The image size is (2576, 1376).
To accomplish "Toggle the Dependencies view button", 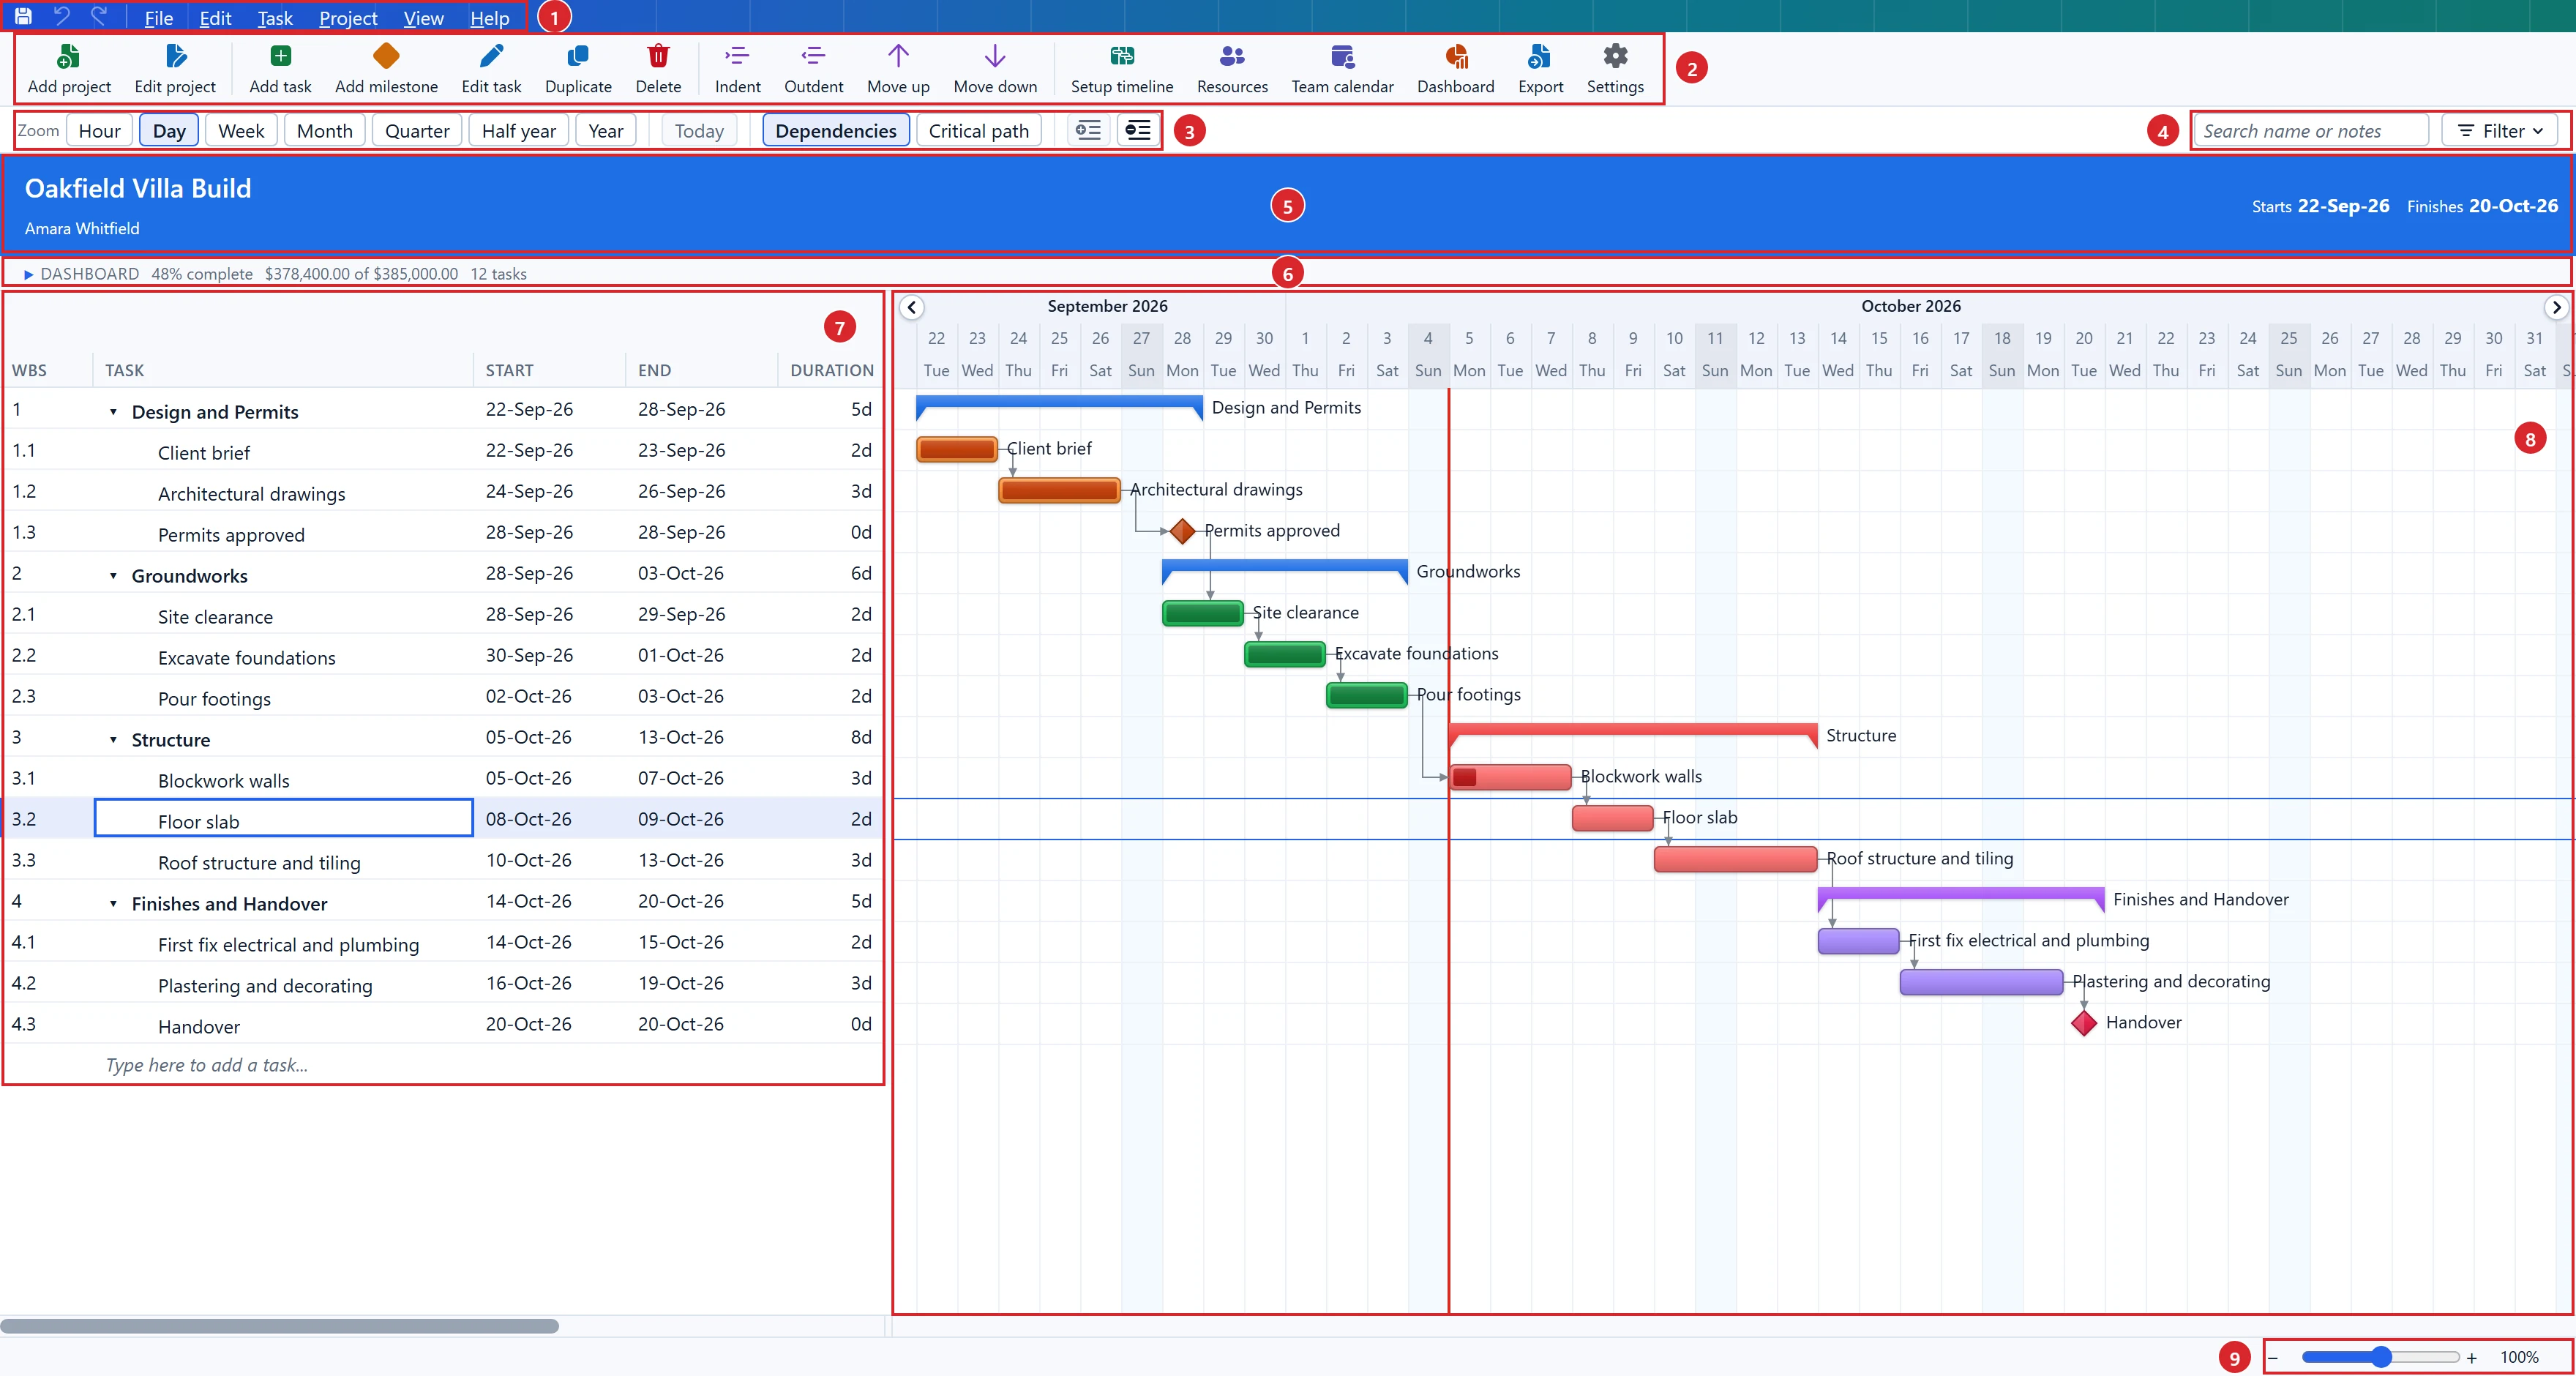I will pyautogui.click(x=836, y=131).
